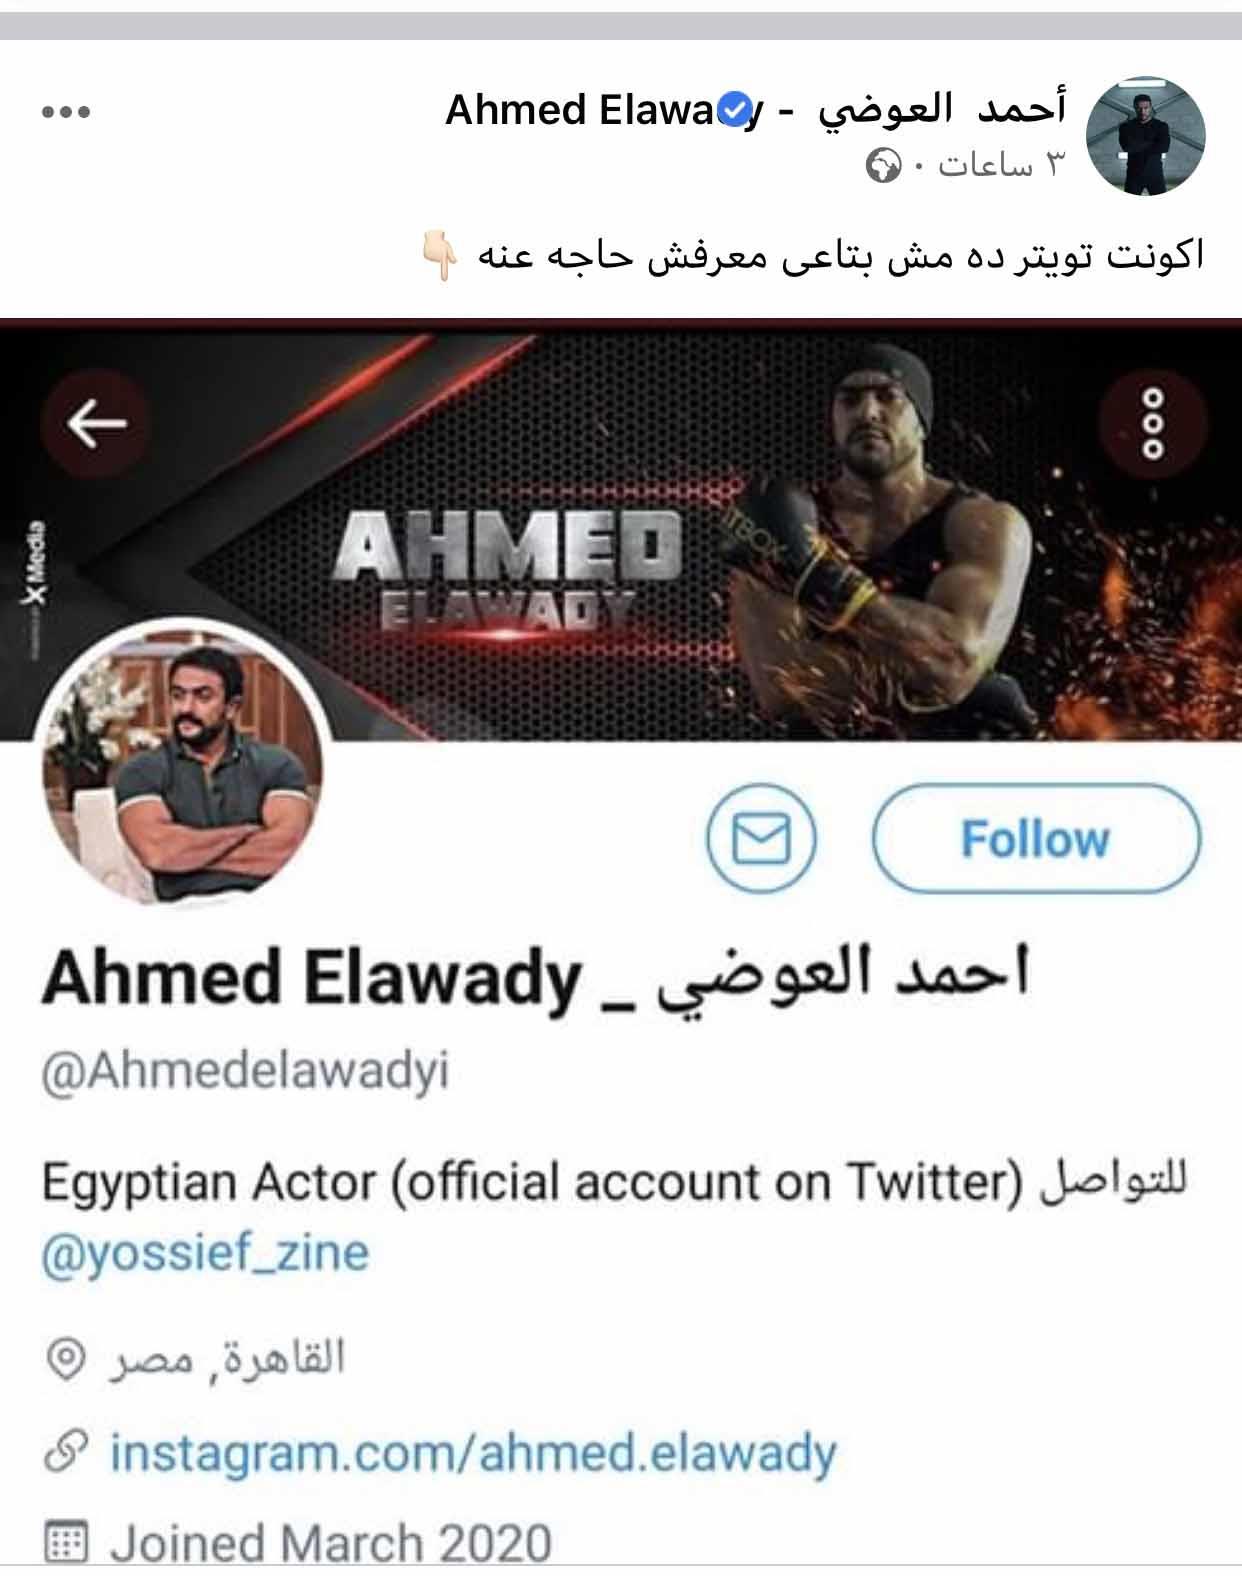Tap the calendar joined-date icon
1242x1576 pixels.
click(x=67, y=1542)
